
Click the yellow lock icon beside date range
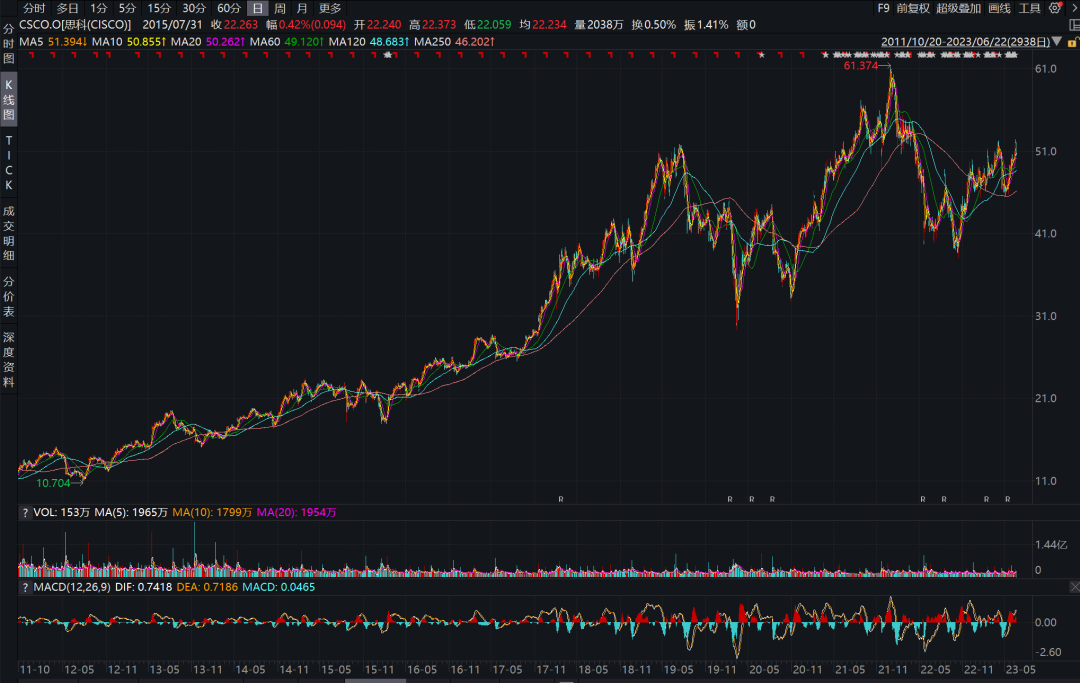click(x=1072, y=42)
